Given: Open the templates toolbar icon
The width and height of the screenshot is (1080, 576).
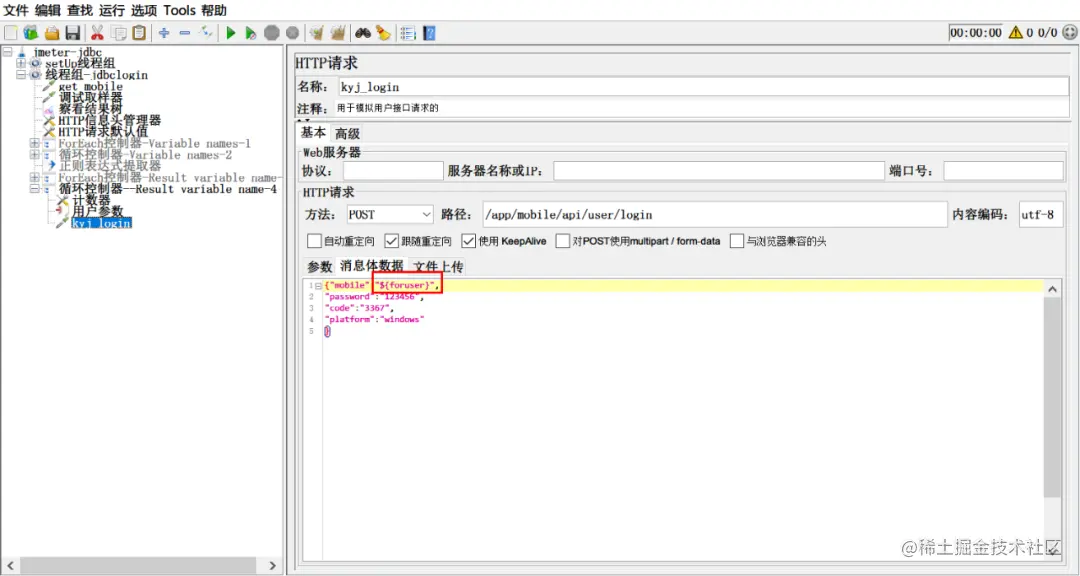Looking at the screenshot, I should click(30, 32).
